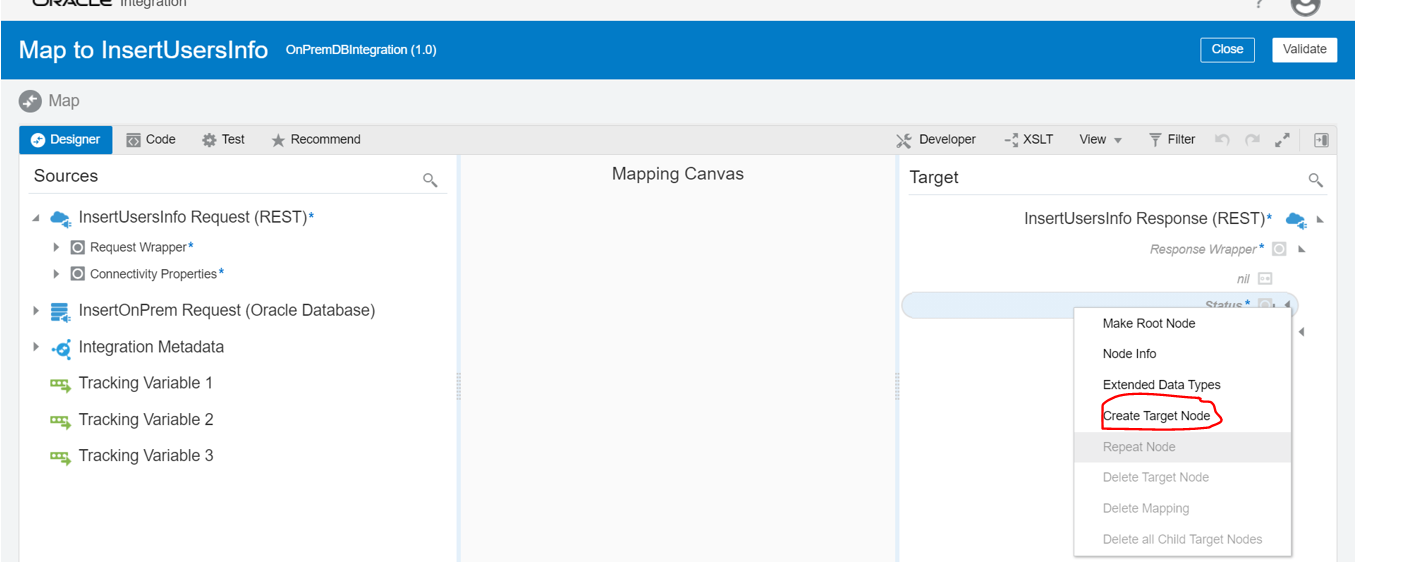1418x562 pixels.
Task: Select the Response Wrapper target label
Action: [x=1203, y=249]
